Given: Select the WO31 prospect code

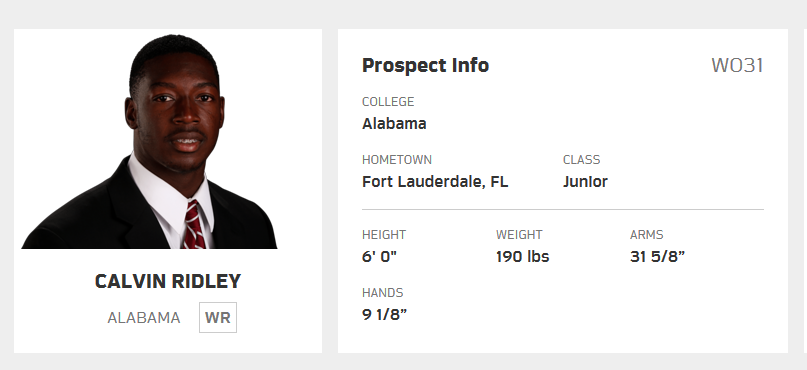Looking at the screenshot, I should [x=737, y=66].
